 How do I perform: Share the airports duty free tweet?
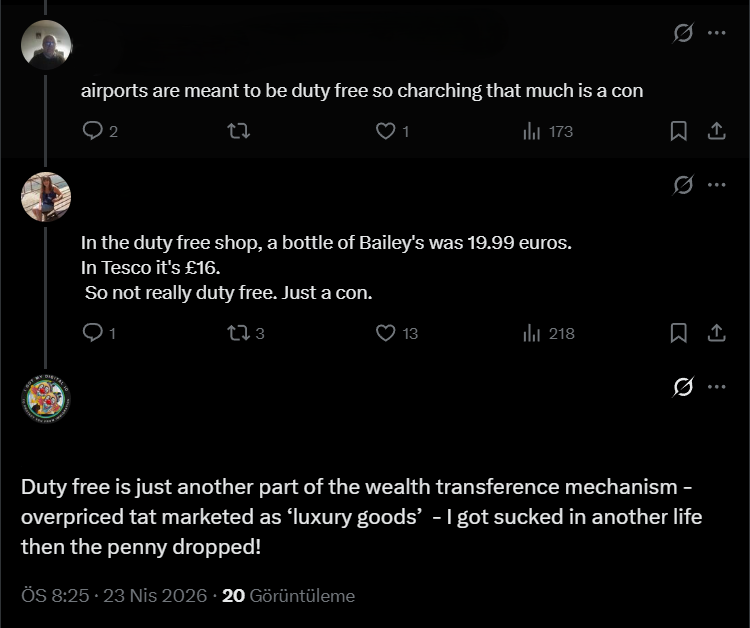(x=716, y=131)
